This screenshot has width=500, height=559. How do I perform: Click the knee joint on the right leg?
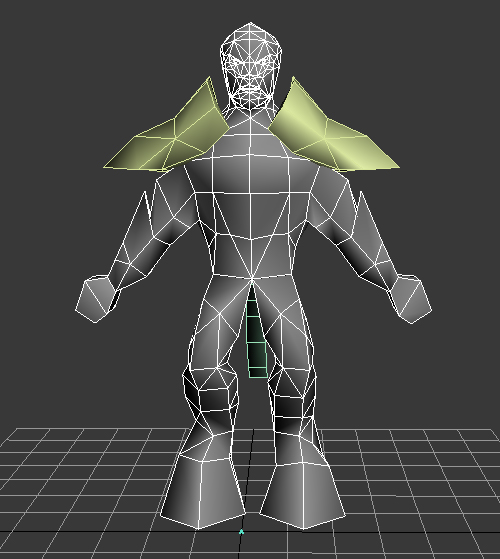[293, 399]
